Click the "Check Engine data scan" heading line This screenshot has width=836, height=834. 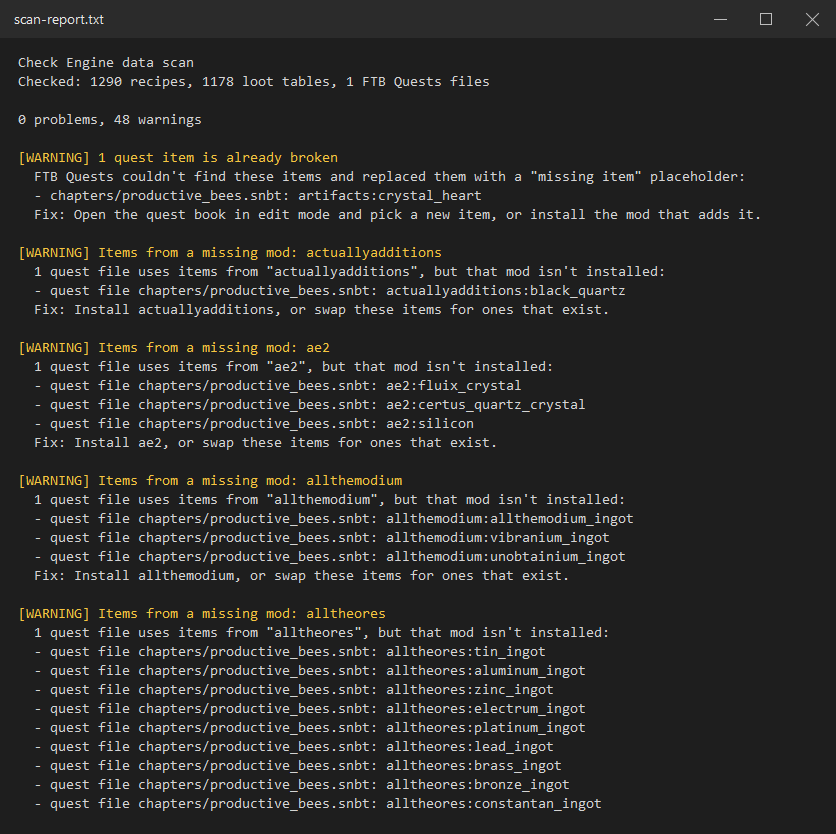tap(106, 62)
